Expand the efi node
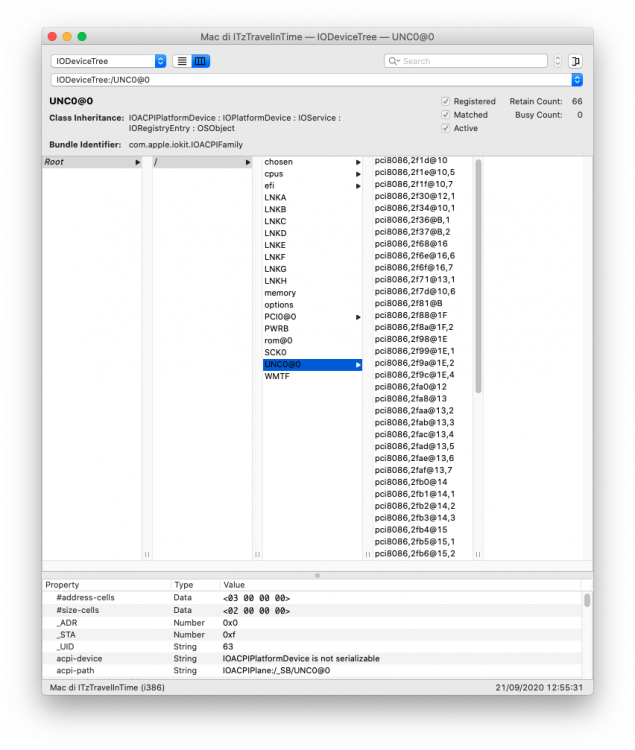Screen dimensions: 635x750 (x=358, y=186)
